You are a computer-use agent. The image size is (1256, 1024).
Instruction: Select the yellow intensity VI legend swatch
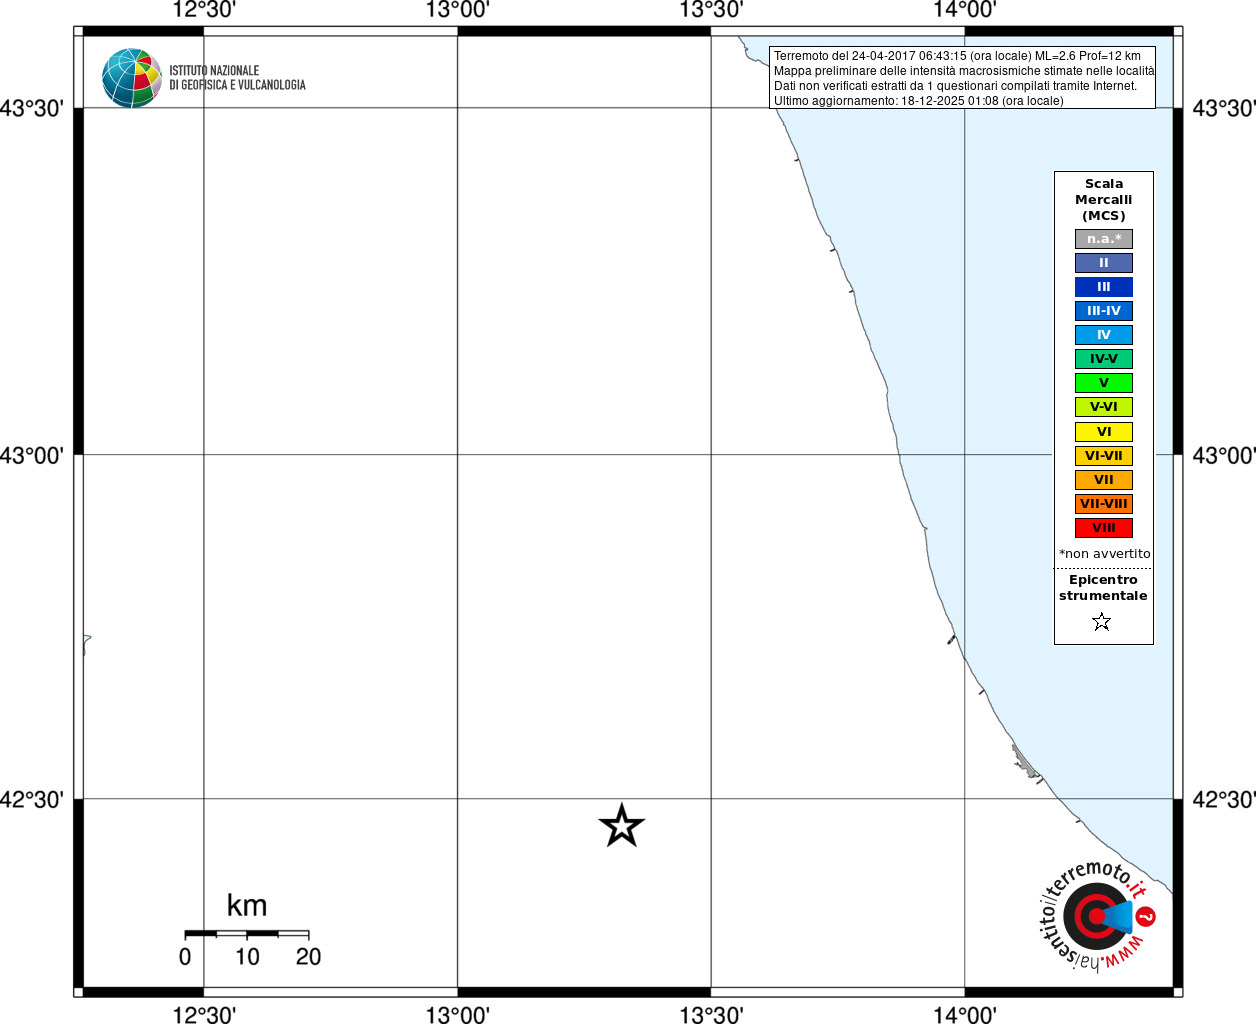(1104, 432)
